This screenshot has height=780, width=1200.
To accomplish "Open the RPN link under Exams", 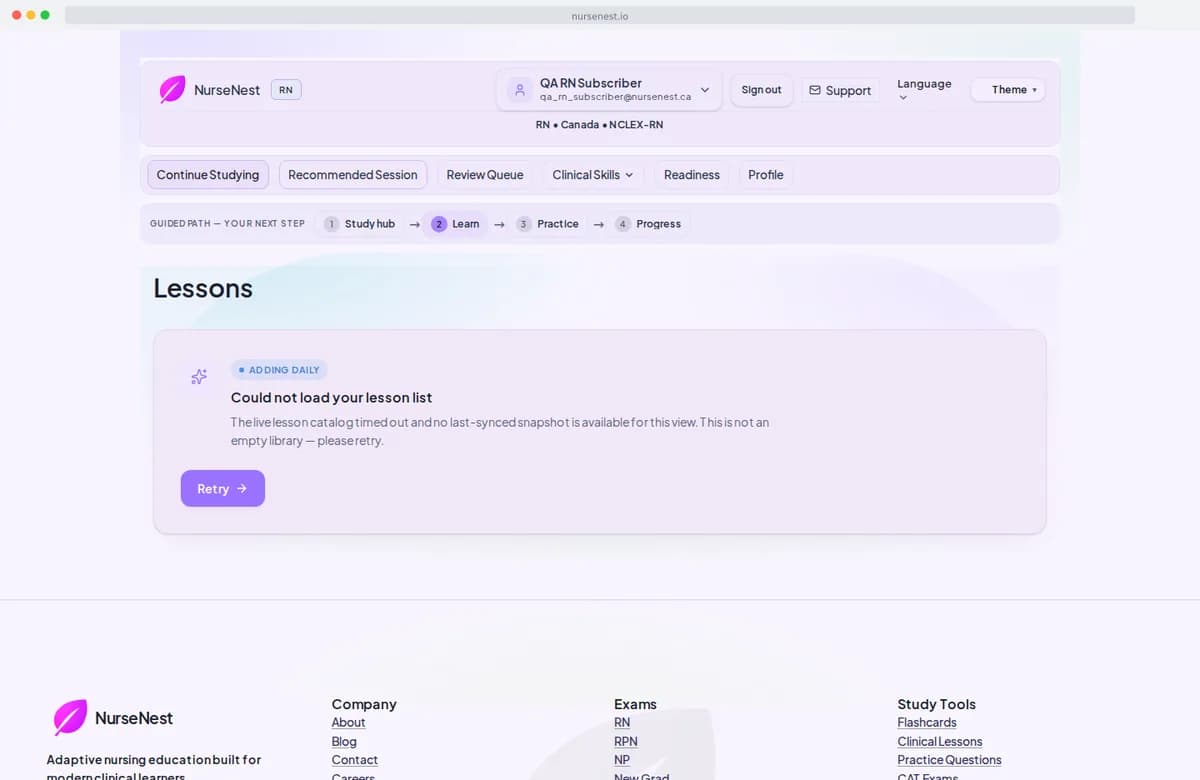I will coord(626,742).
